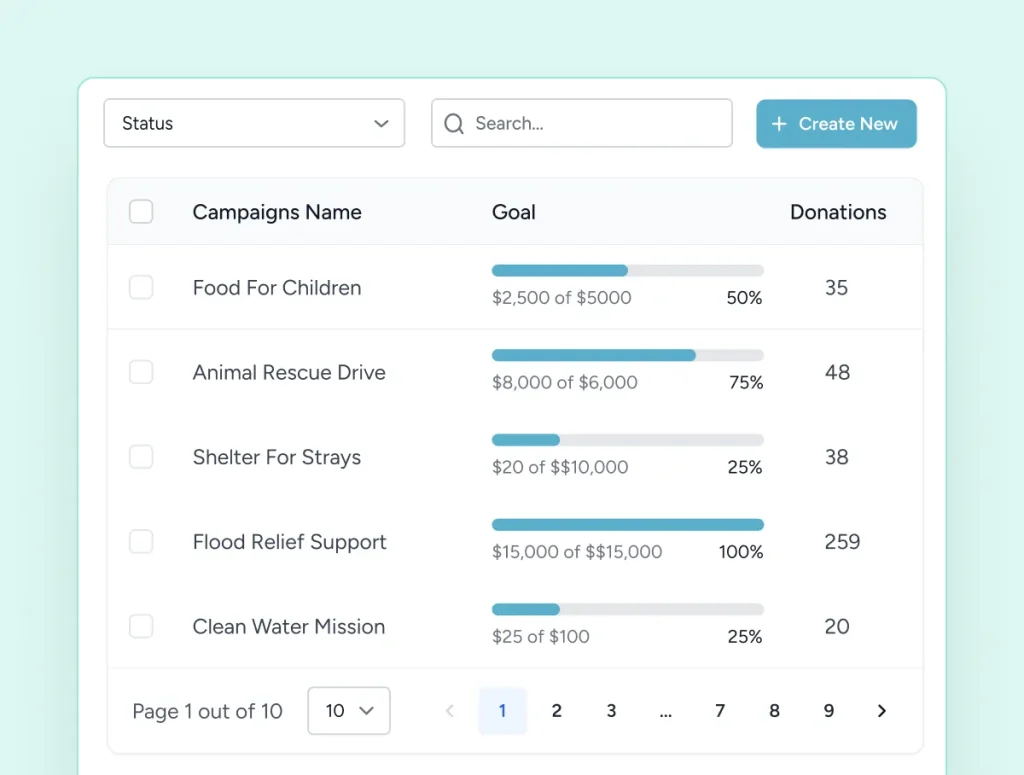Focus the Search input field
The width and height of the screenshot is (1024, 775).
coord(582,123)
